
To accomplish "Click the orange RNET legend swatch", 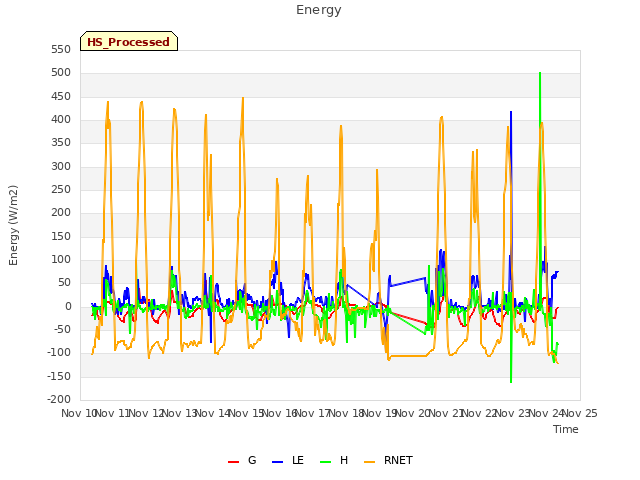I will click(x=369, y=462).
